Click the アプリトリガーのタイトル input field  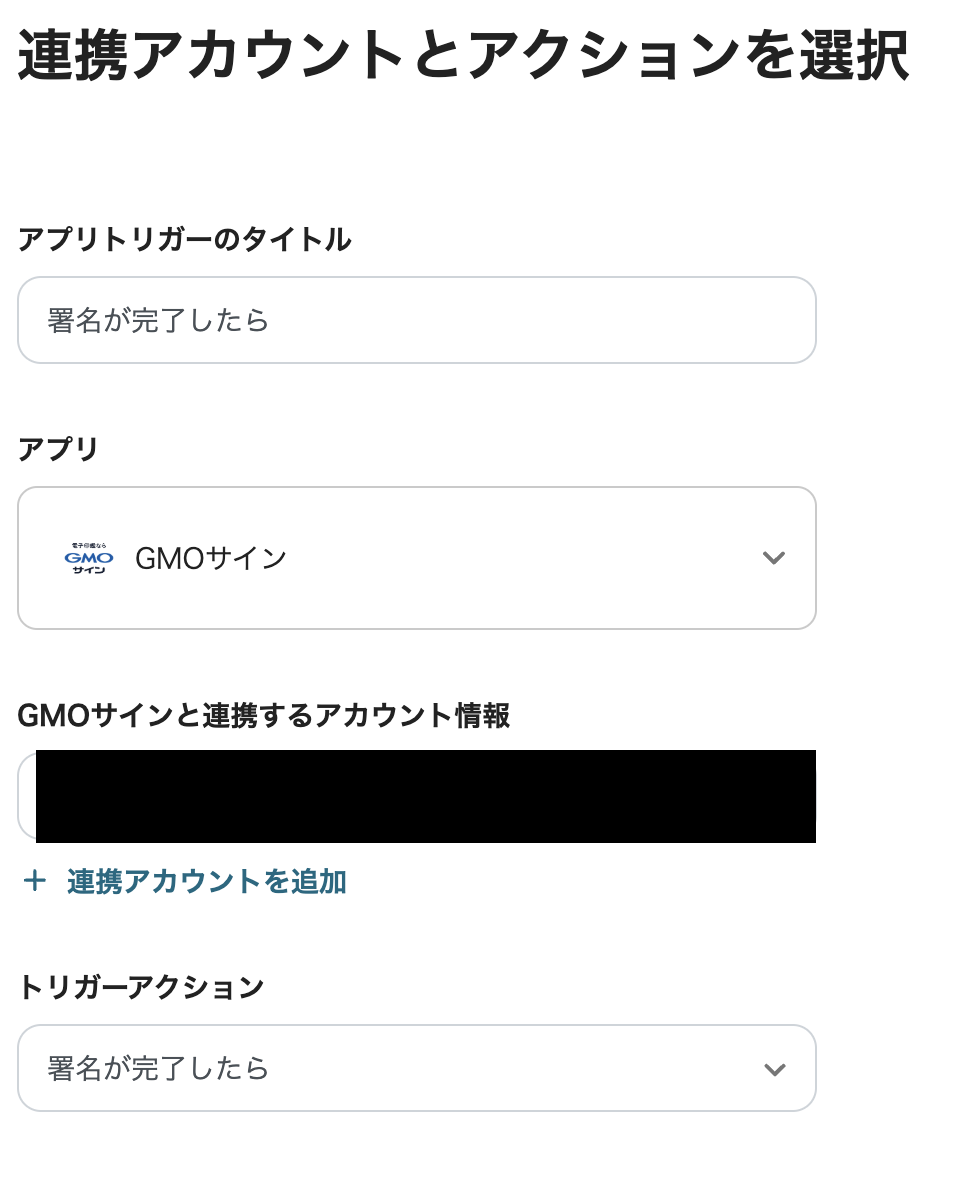point(417,319)
